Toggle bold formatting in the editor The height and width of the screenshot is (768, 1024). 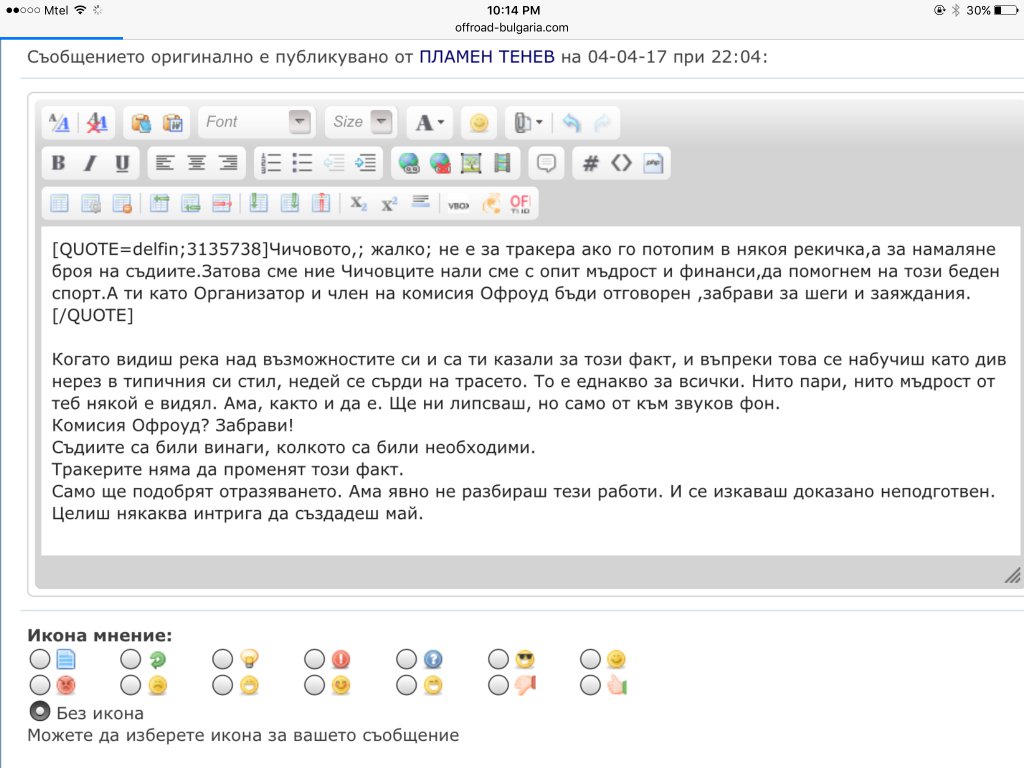click(x=59, y=163)
